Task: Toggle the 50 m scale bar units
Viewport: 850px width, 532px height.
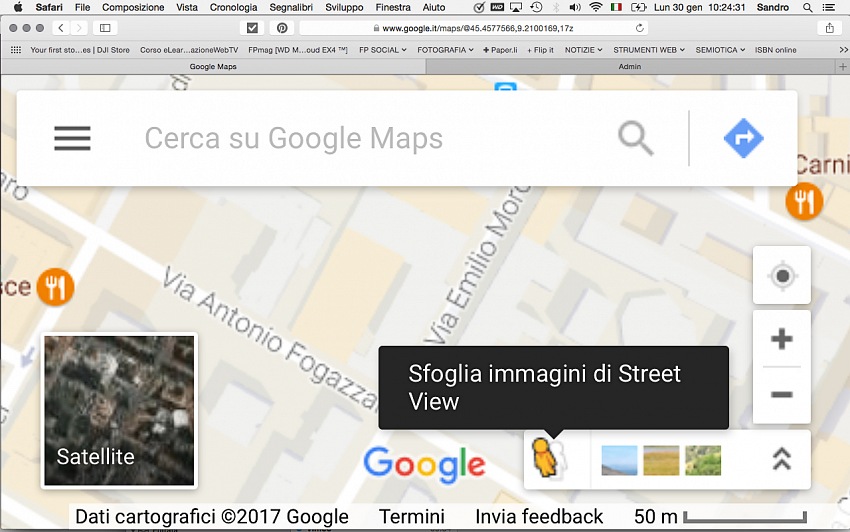Action: (x=720, y=516)
